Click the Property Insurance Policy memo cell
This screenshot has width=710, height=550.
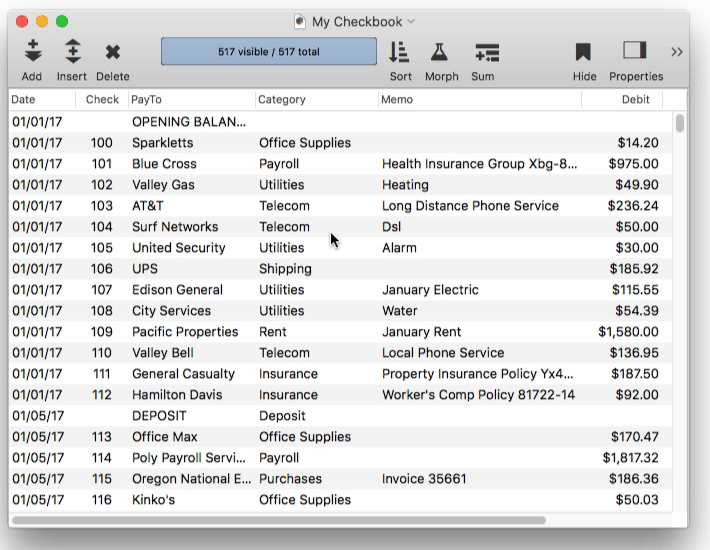[478, 373]
